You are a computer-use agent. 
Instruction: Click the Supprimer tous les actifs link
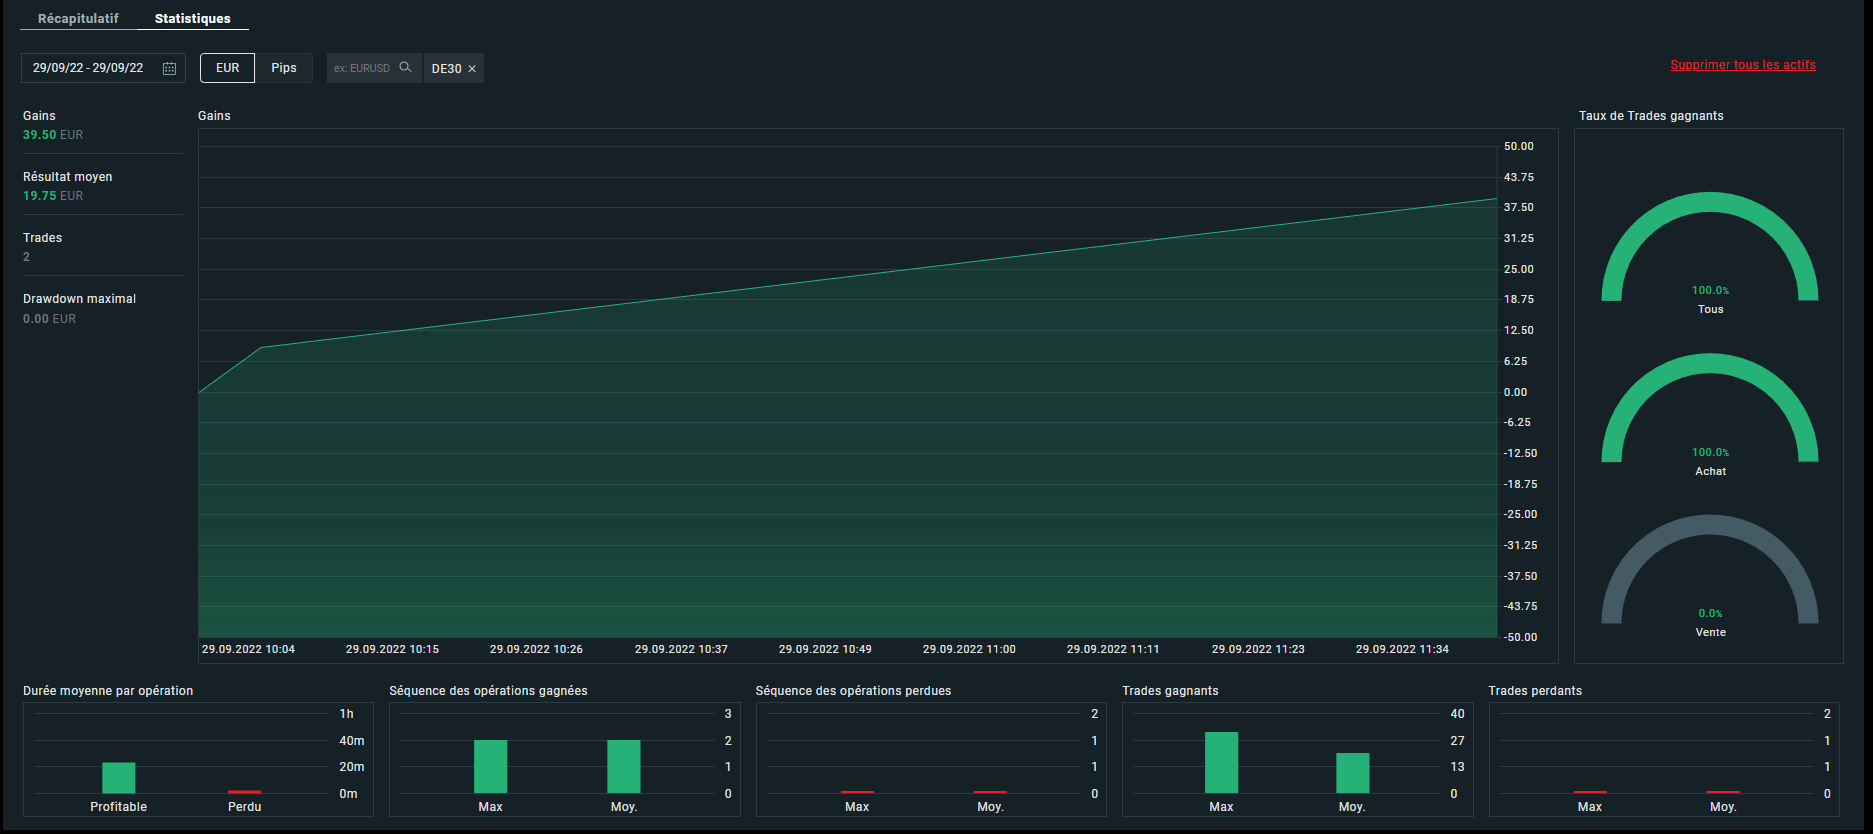[x=1743, y=65]
